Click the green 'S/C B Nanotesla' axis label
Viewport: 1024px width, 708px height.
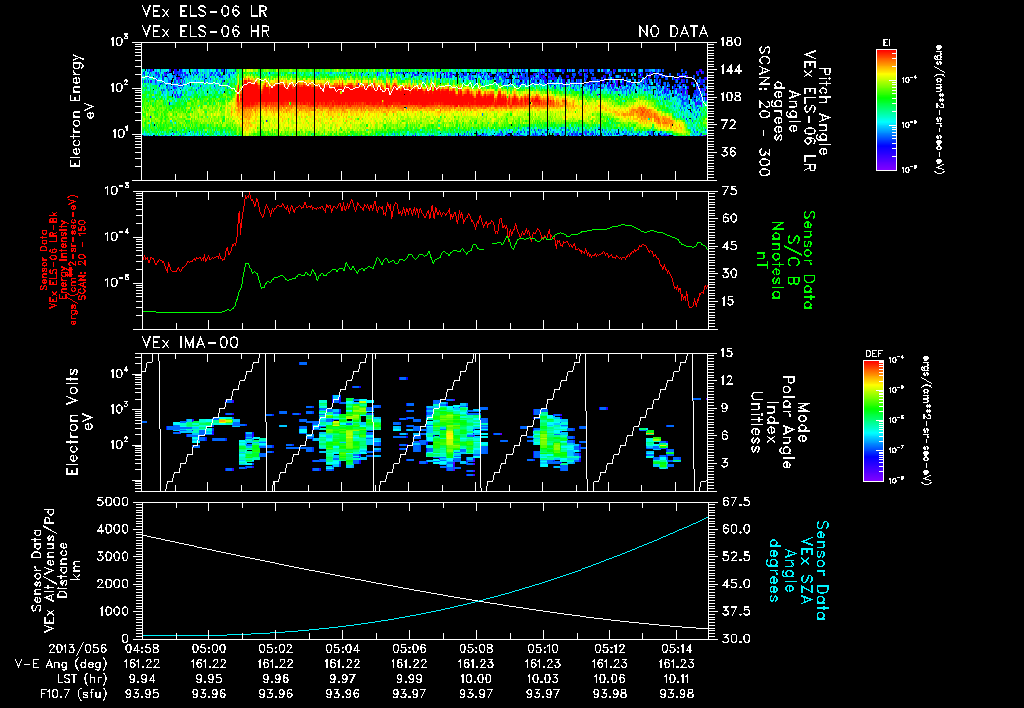pos(784,260)
